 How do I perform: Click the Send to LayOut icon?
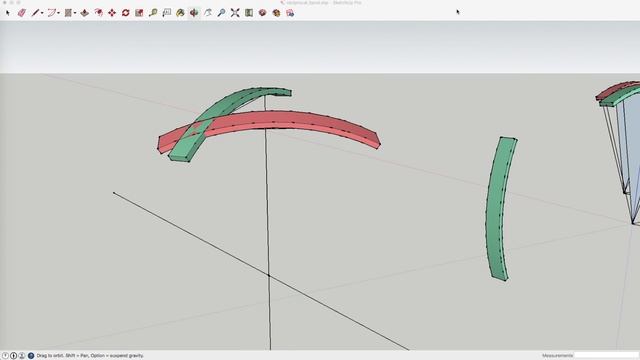pyautogui.click(x=276, y=13)
